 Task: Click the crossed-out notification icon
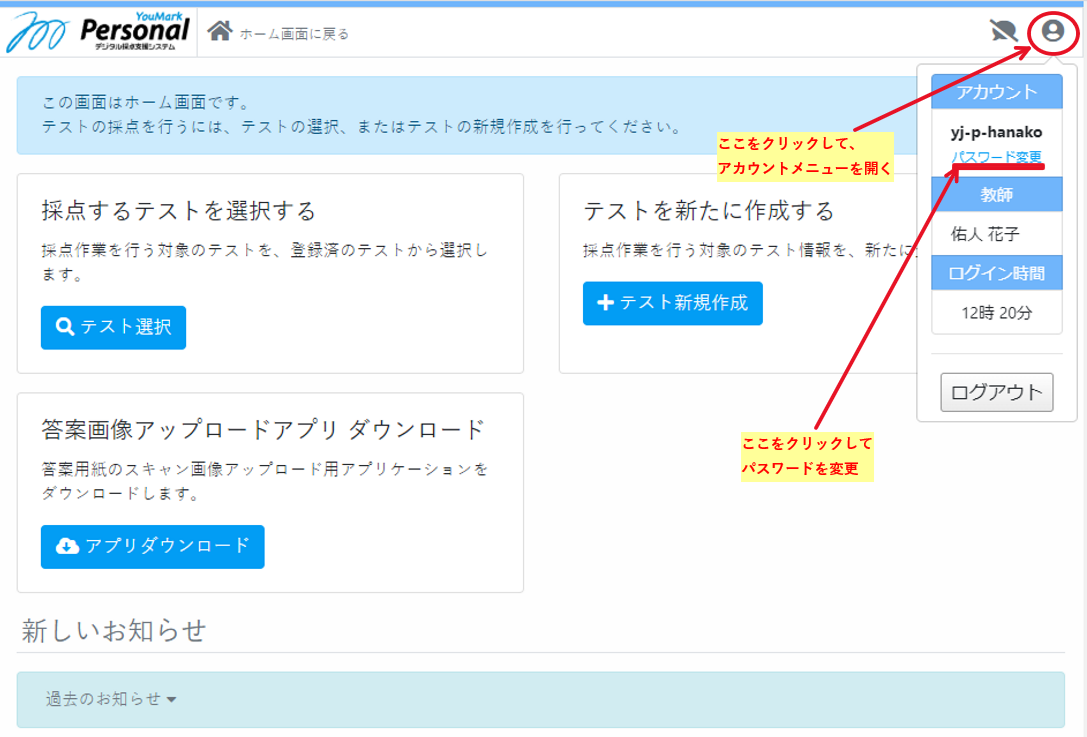click(x=1003, y=30)
